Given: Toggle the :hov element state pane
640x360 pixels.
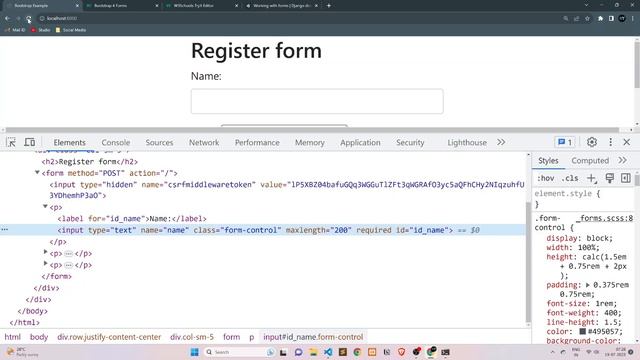Looking at the screenshot, I should coord(546,178).
